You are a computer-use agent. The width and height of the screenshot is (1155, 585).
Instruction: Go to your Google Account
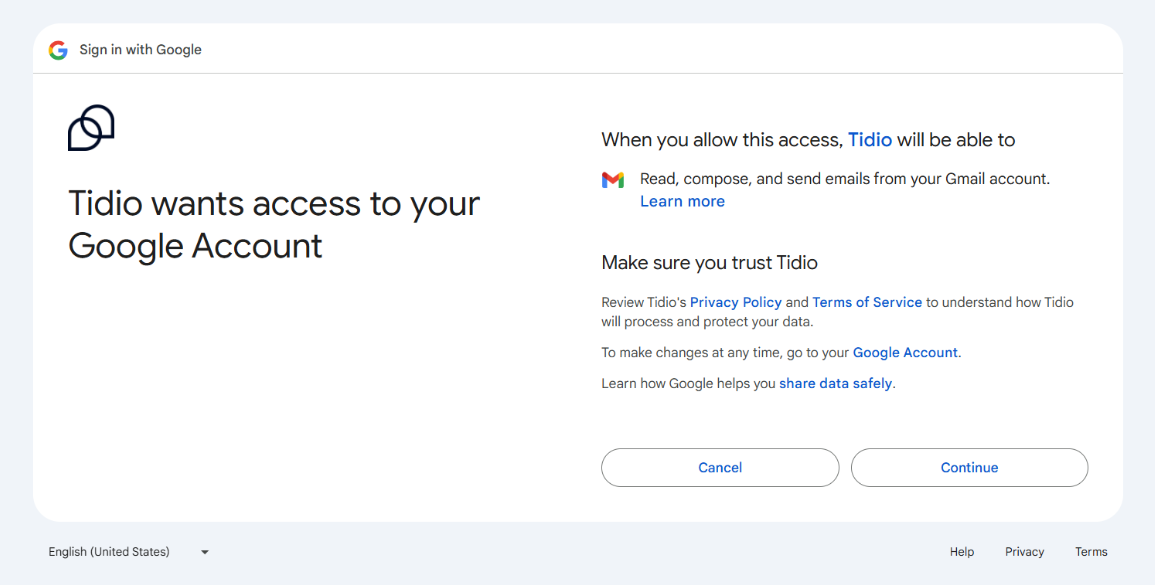(904, 352)
